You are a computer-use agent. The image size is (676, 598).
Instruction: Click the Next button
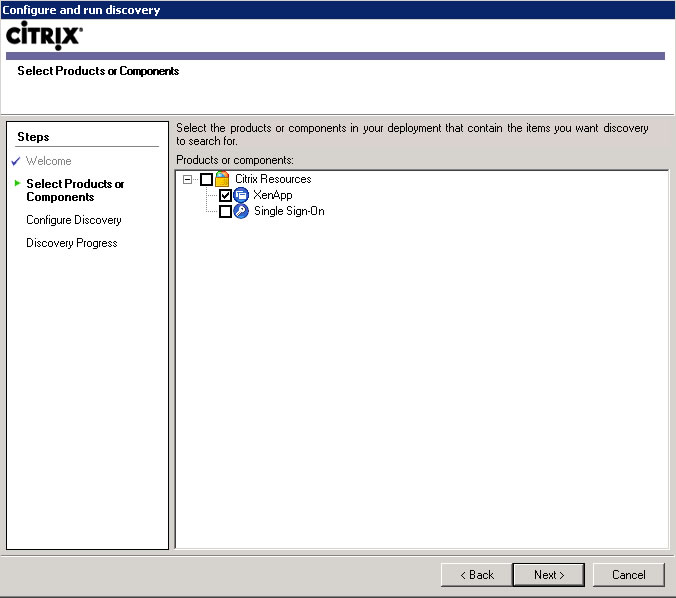point(548,575)
